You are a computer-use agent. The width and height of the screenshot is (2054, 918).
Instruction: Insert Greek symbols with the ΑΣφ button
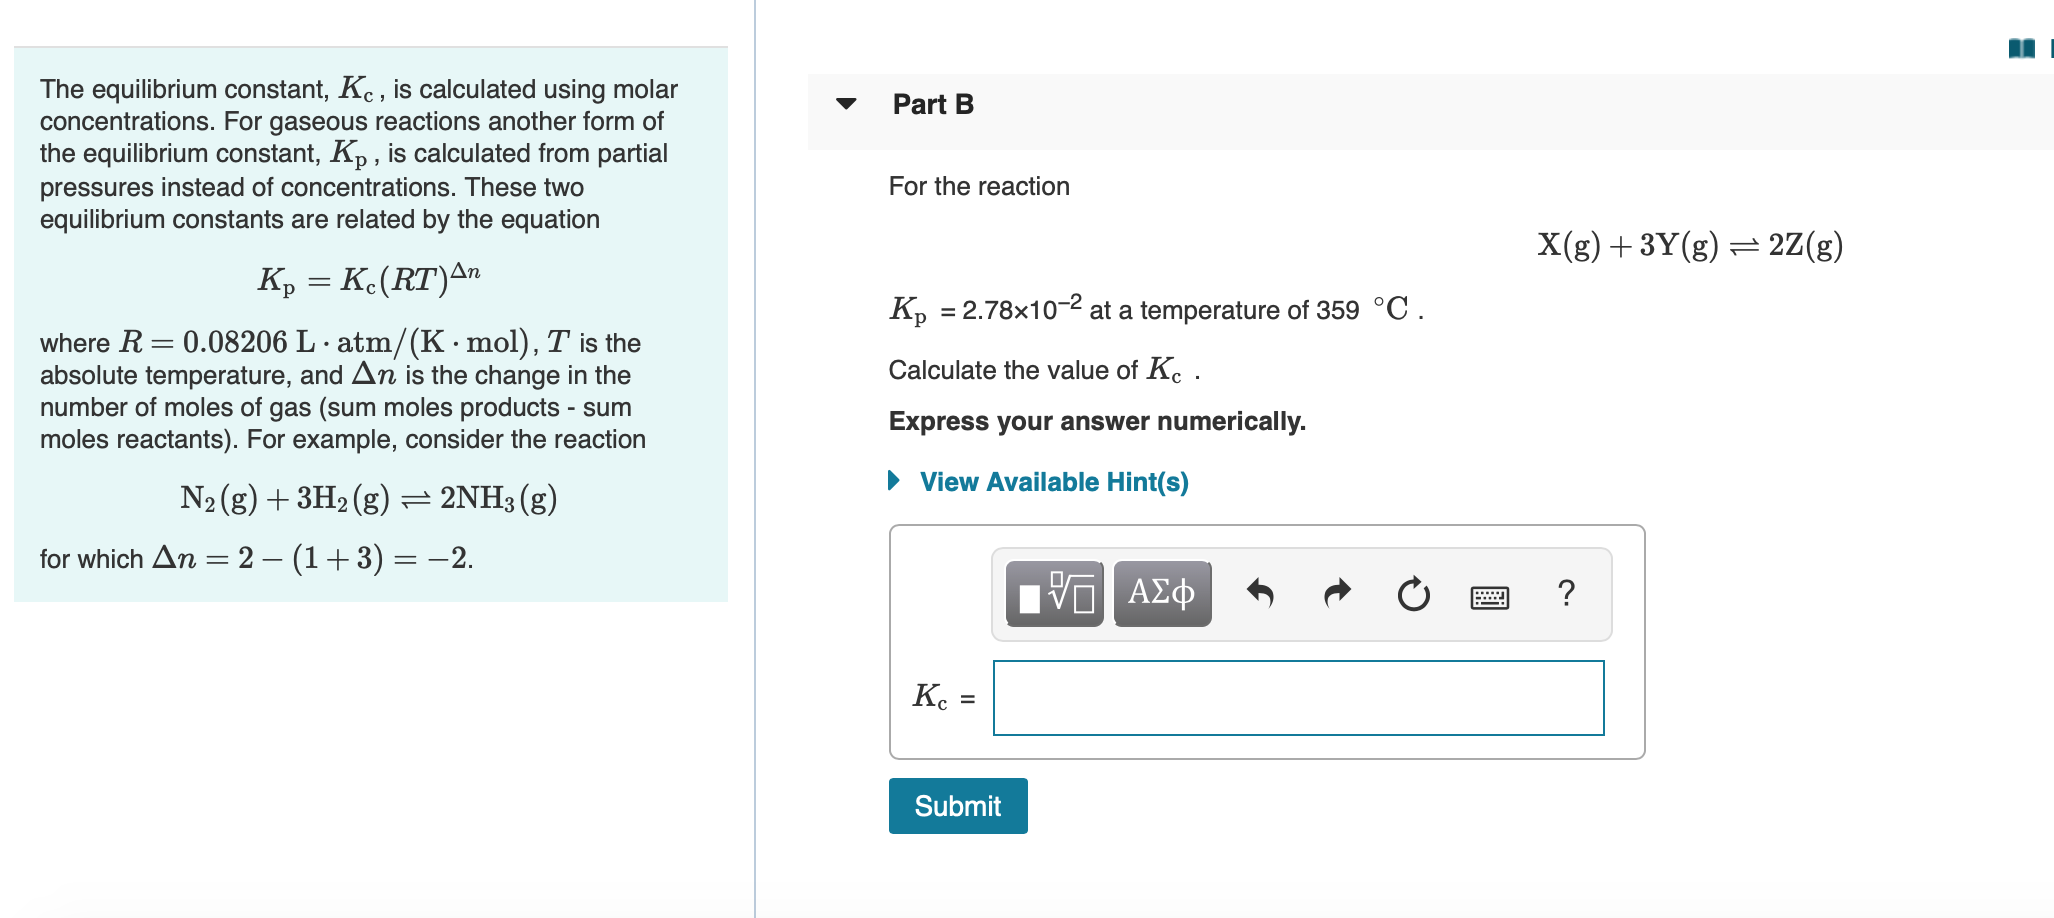coord(1160,592)
